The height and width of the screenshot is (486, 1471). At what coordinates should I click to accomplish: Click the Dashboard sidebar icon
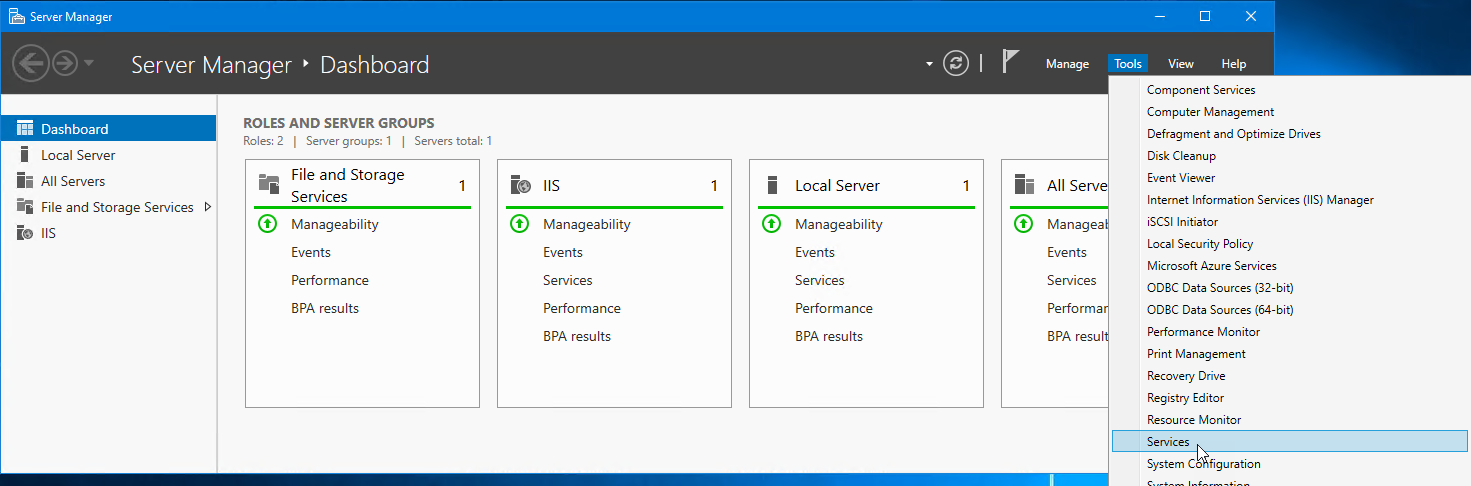(25, 129)
